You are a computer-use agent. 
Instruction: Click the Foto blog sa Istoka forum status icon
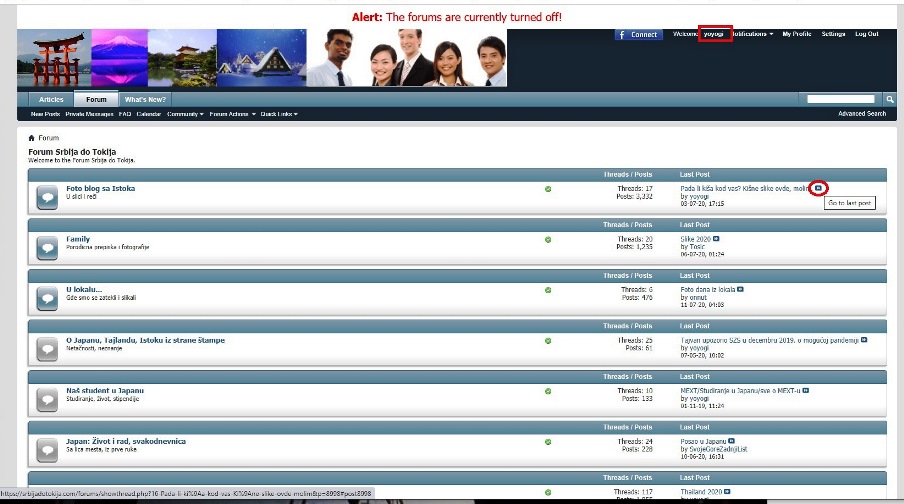[47, 197]
